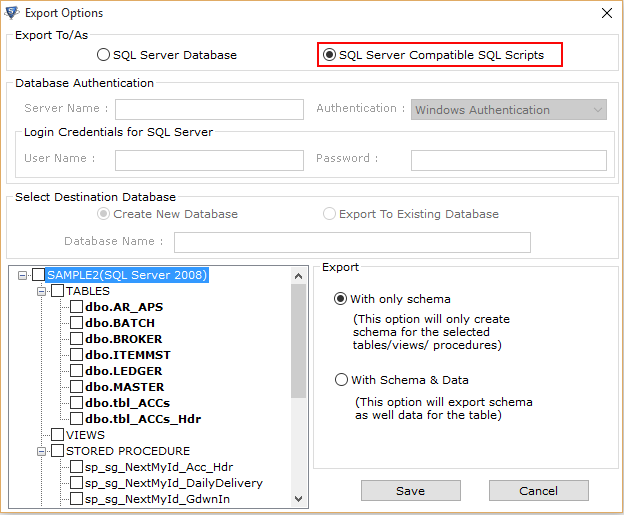This screenshot has width=624, height=515.
Task: Check the dbo.LEDGER table checkbox
Action: pyautogui.click(x=76, y=371)
